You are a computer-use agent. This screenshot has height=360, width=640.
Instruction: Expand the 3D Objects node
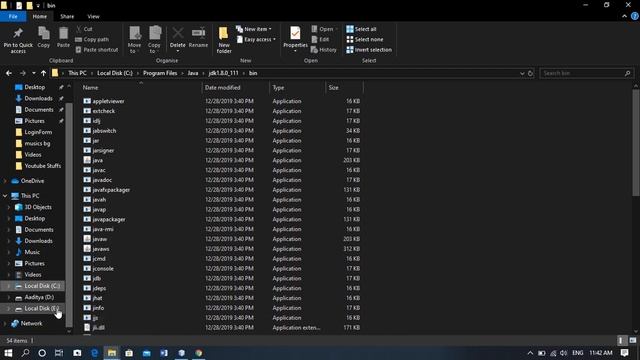[x=9, y=207]
